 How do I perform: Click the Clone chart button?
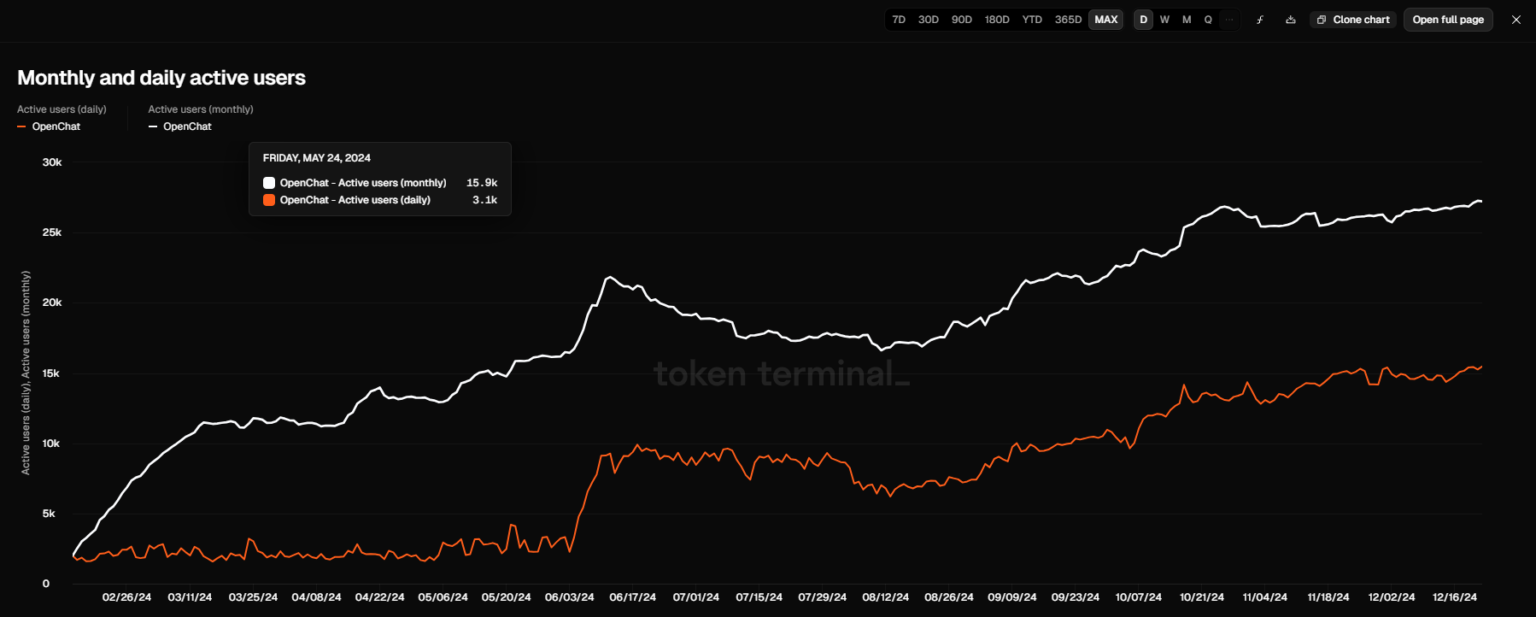point(1353,20)
